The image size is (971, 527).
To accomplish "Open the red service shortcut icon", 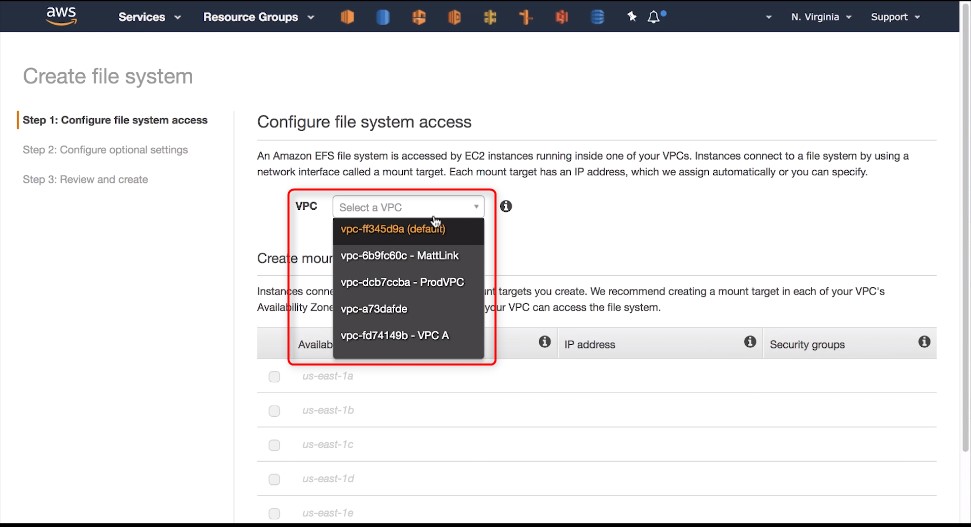I will [x=562, y=17].
